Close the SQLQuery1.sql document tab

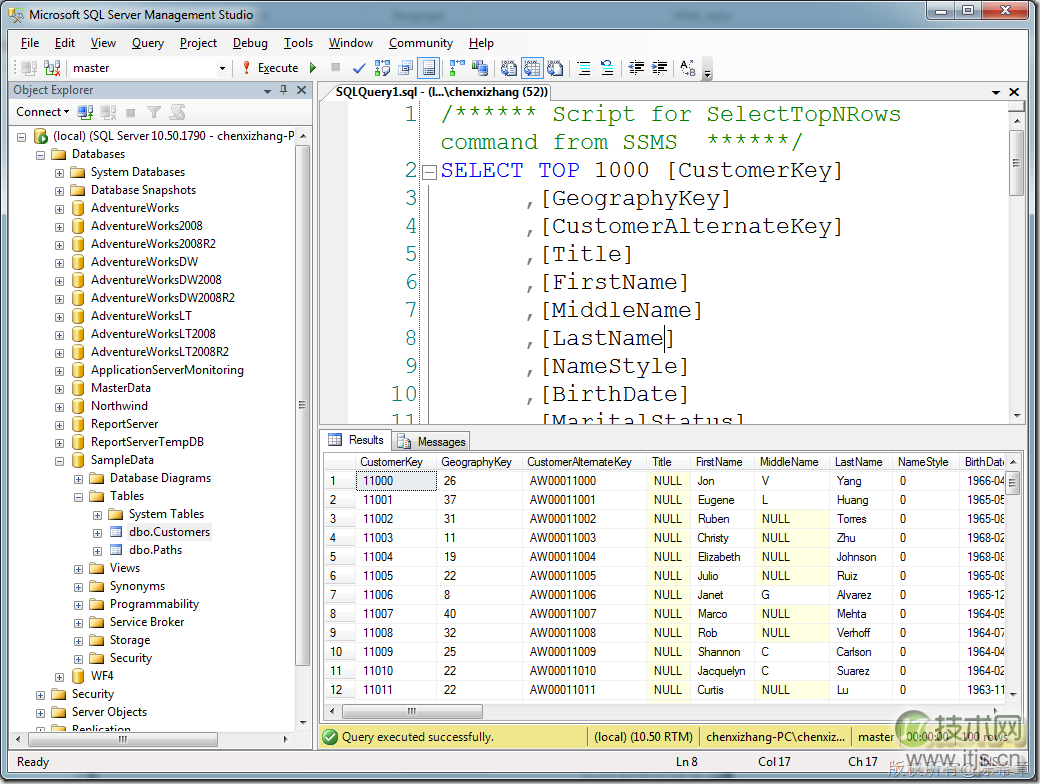pos(1014,92)
